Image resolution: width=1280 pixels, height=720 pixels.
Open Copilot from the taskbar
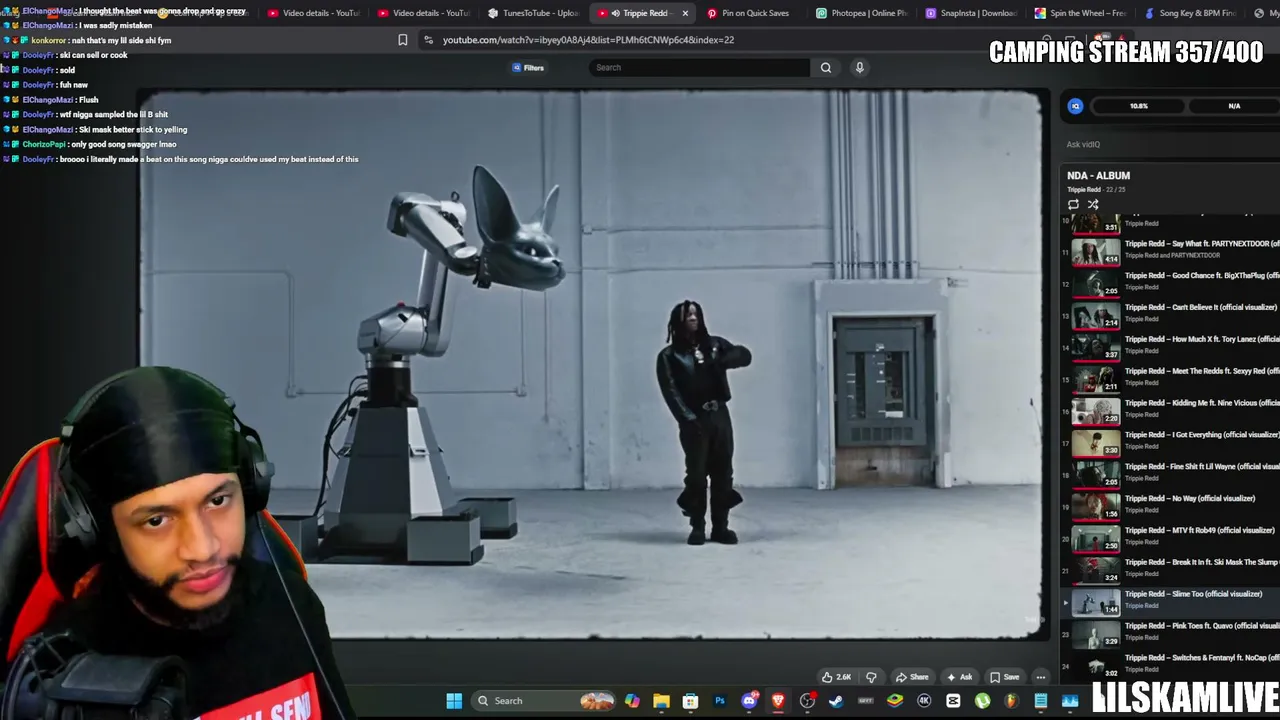632,701
